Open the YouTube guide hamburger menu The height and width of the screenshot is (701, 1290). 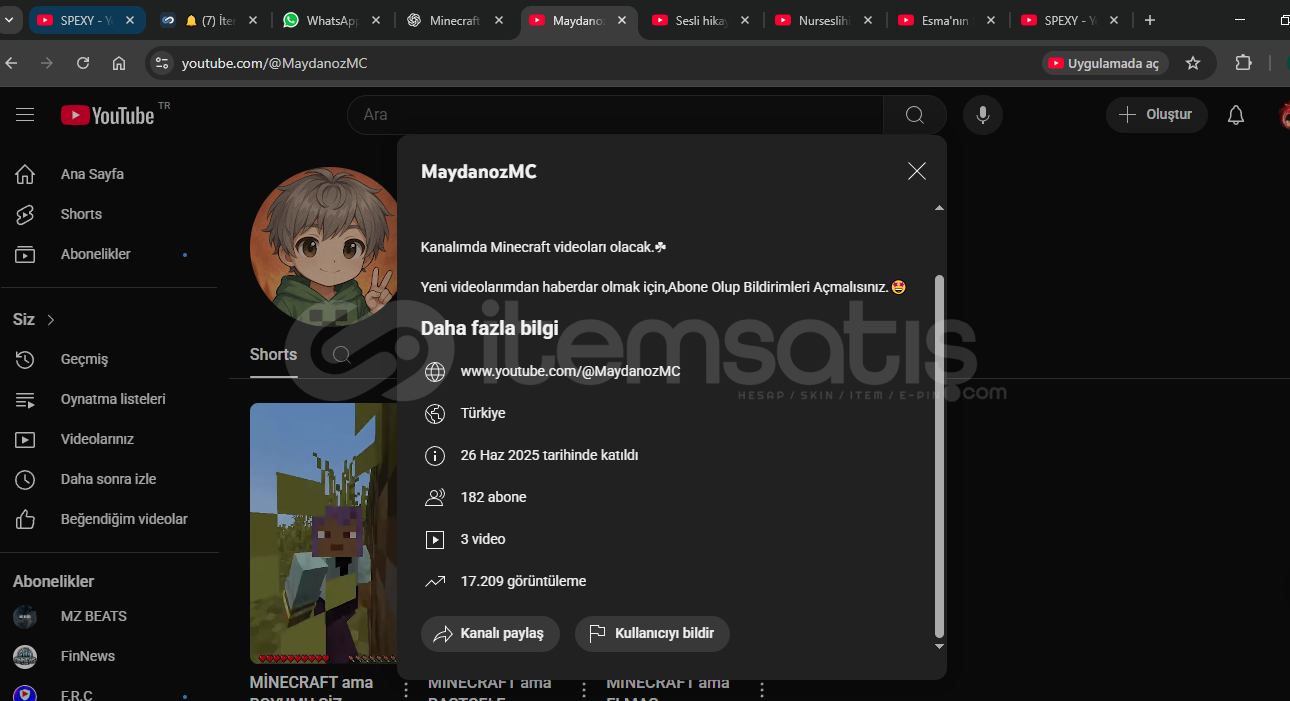(x=25, y=115)
